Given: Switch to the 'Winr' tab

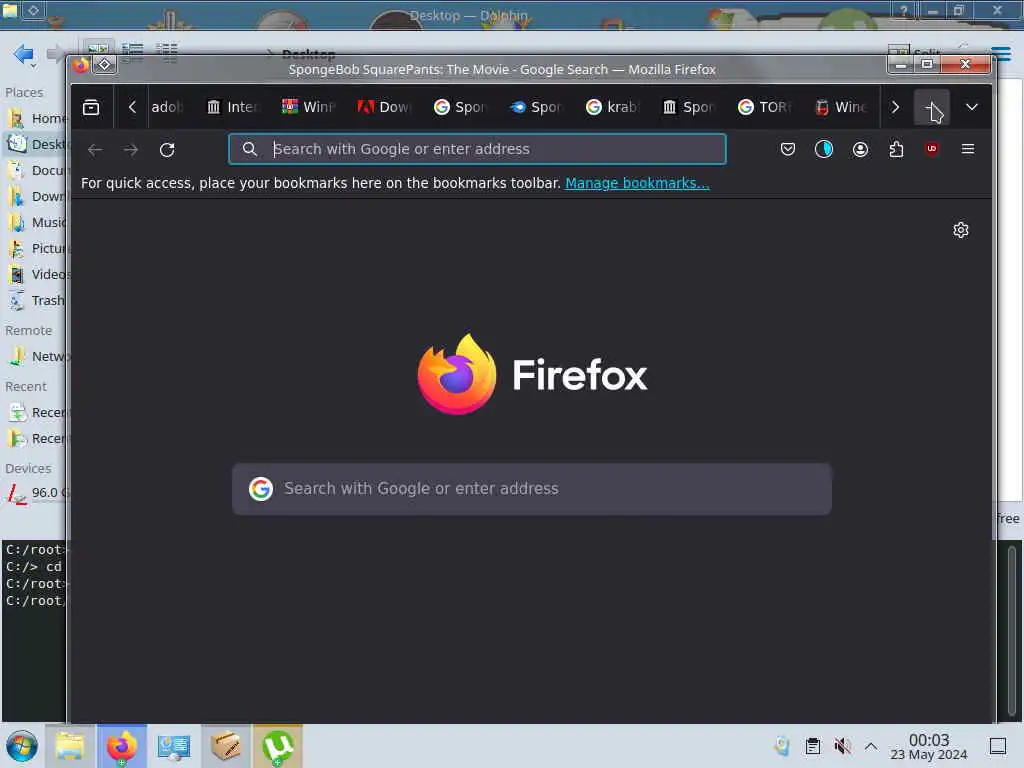Looking at the screenshot, I should tap(309, 107).
